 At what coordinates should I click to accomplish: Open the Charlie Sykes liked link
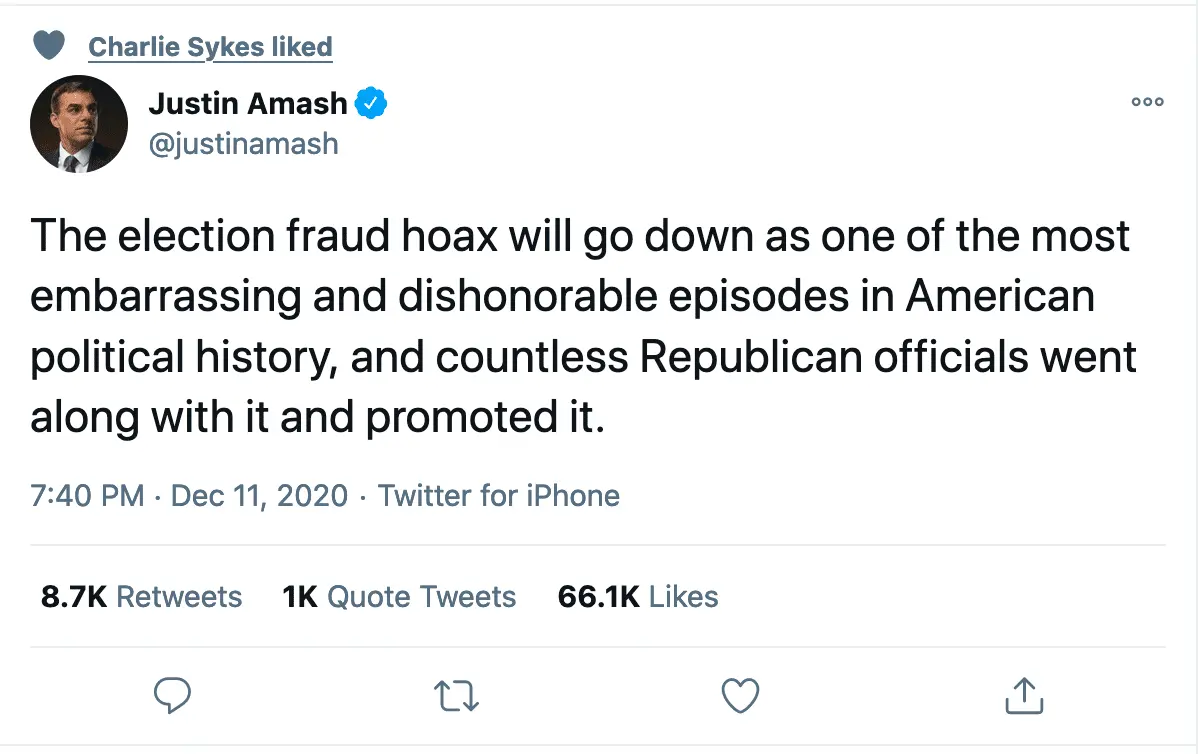coord(210,46)
